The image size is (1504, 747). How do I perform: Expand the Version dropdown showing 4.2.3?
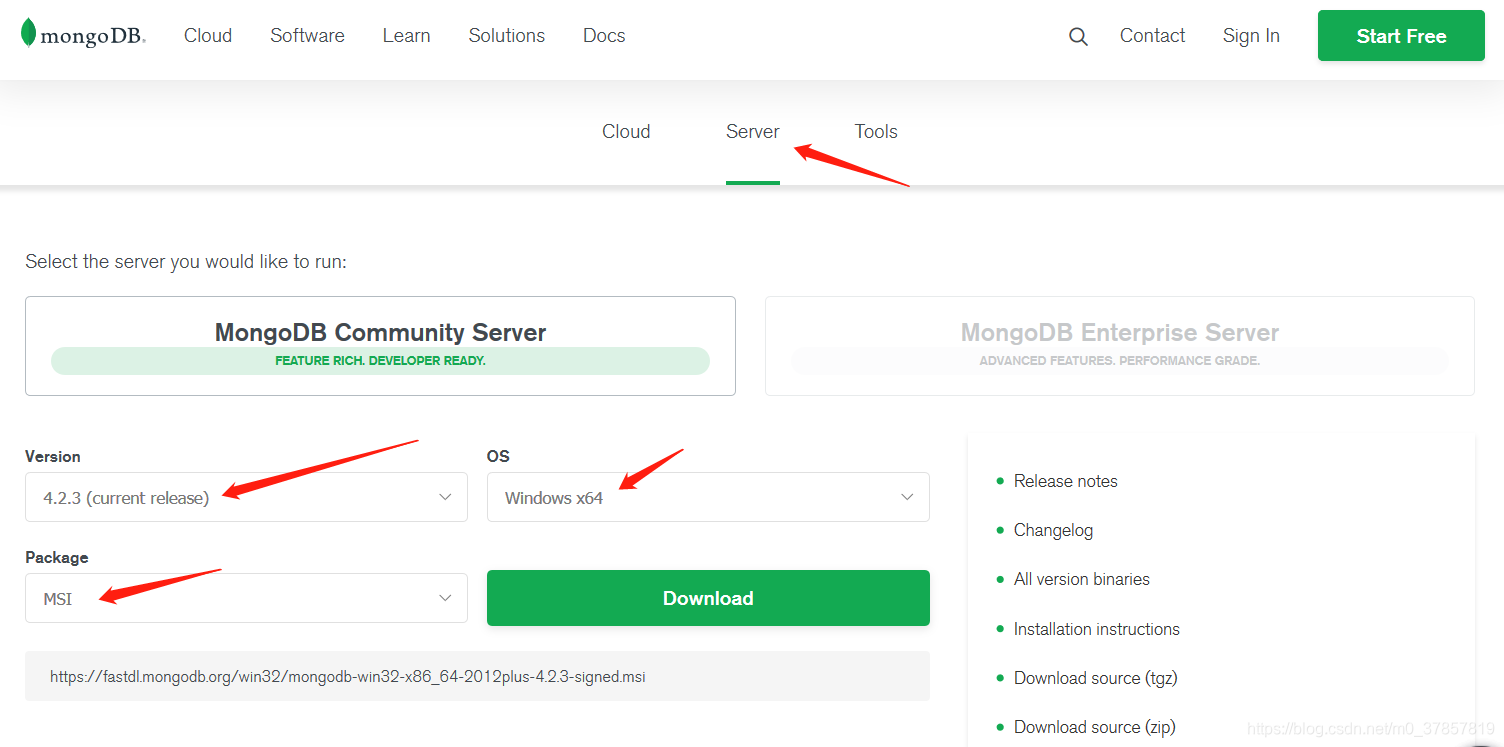click(246, 497)
